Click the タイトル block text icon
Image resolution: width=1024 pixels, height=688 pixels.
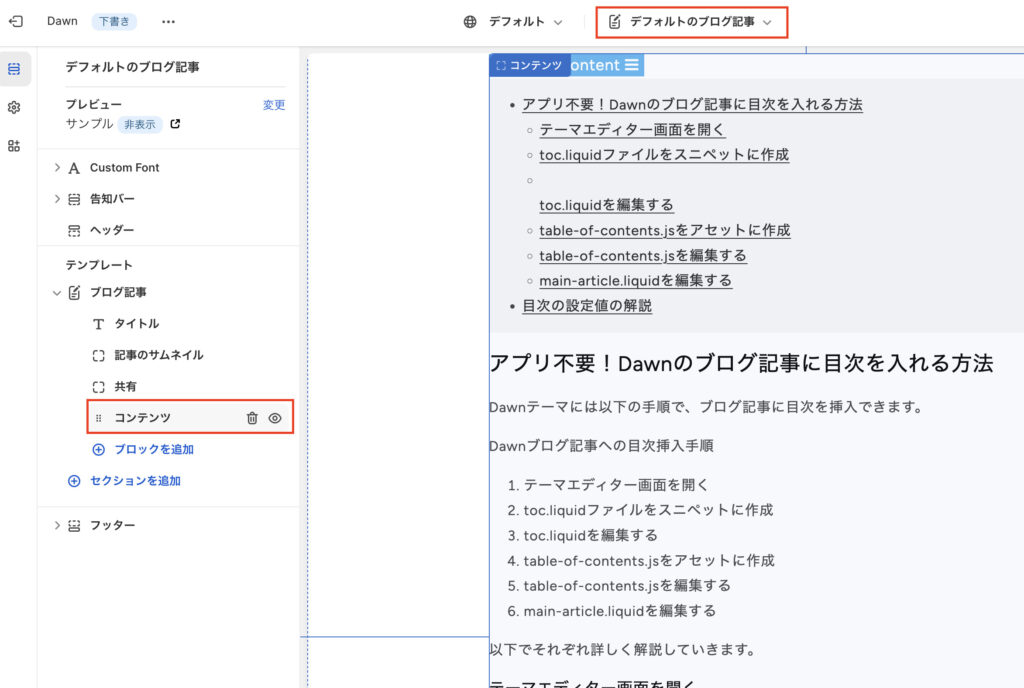point(98,324)
